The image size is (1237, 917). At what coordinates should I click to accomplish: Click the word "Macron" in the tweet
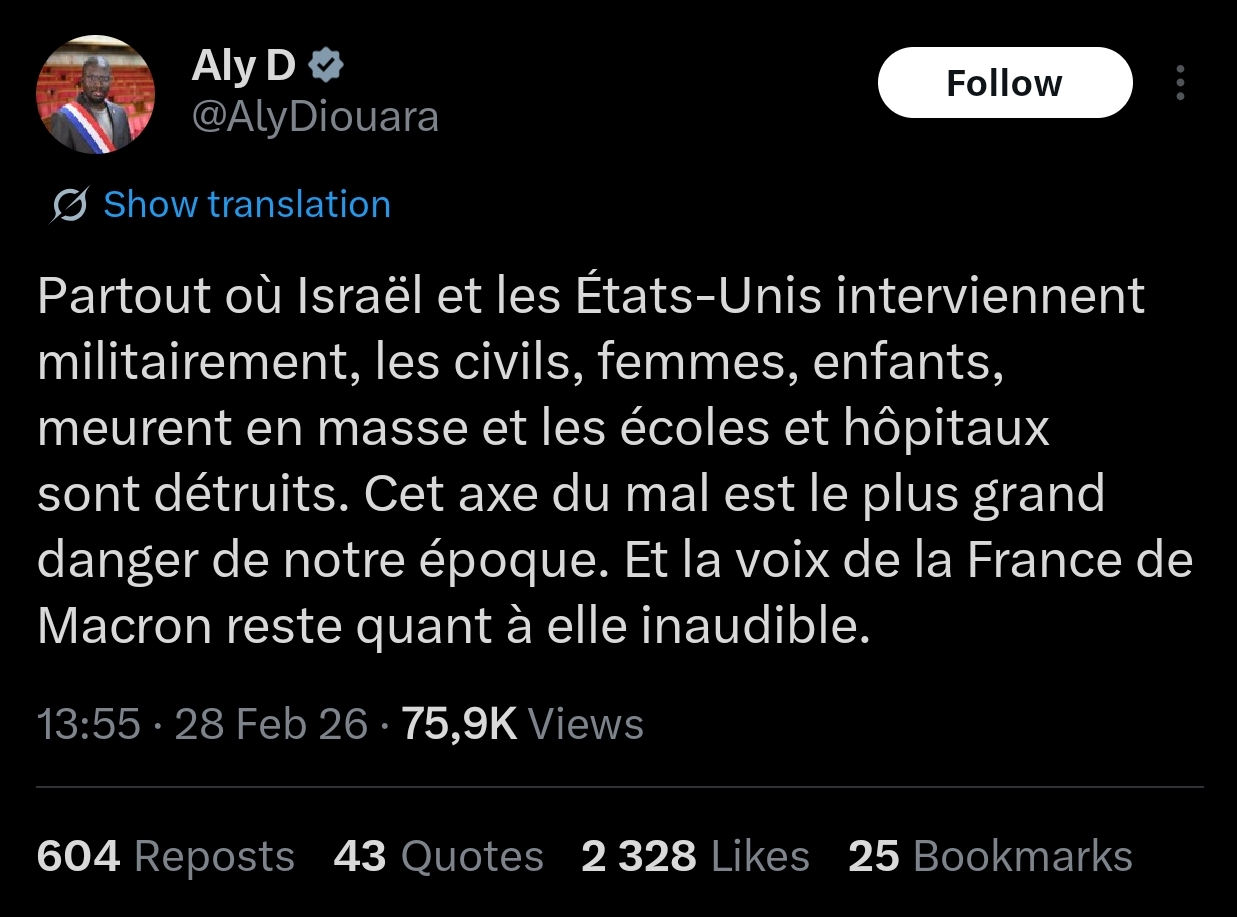(124, 626)
